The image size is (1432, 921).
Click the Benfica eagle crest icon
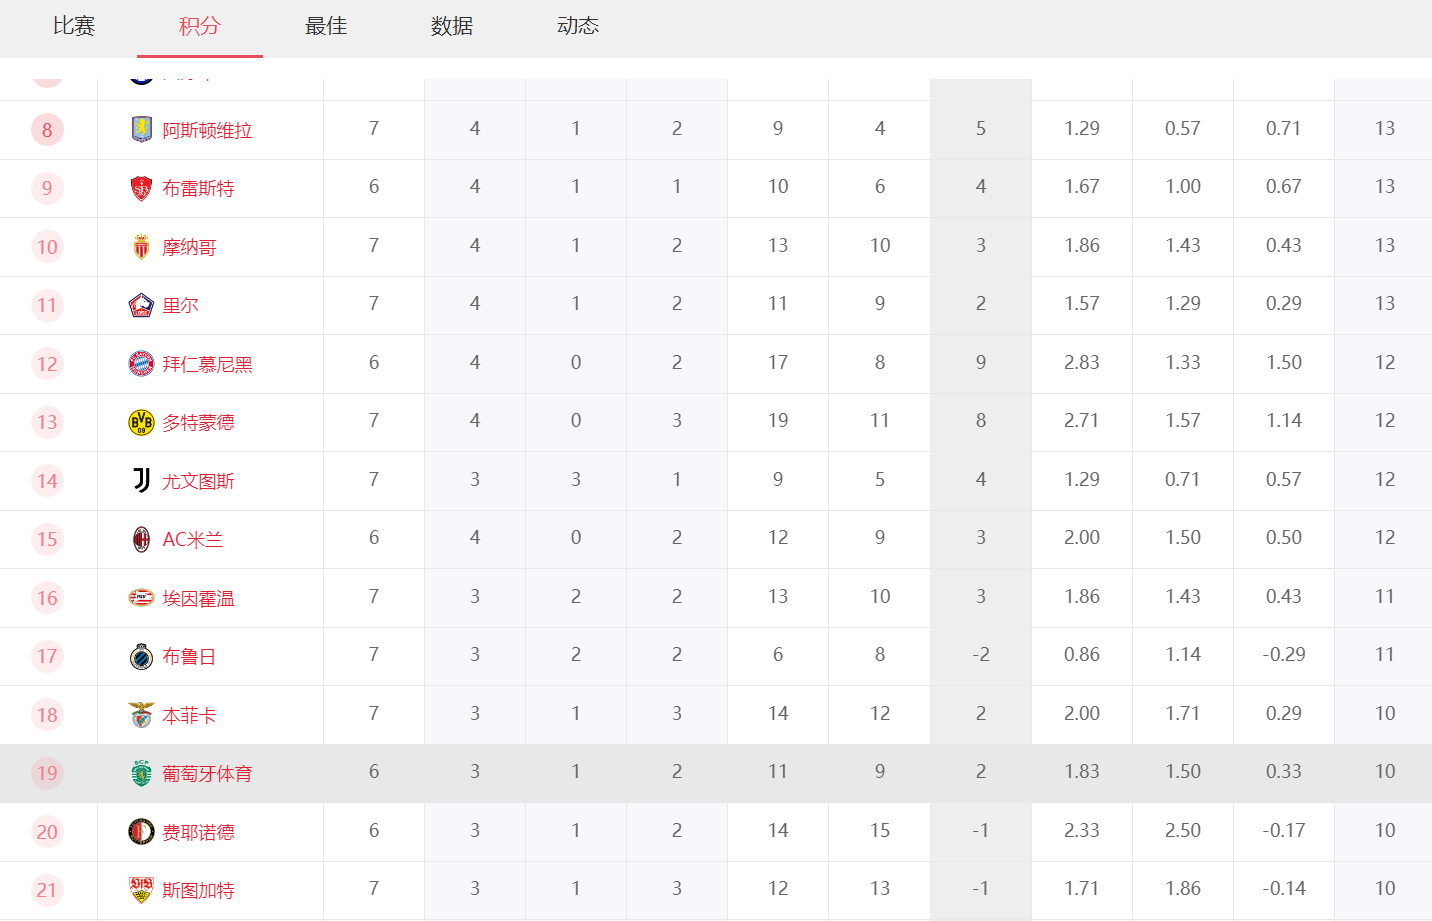(141, 715)
